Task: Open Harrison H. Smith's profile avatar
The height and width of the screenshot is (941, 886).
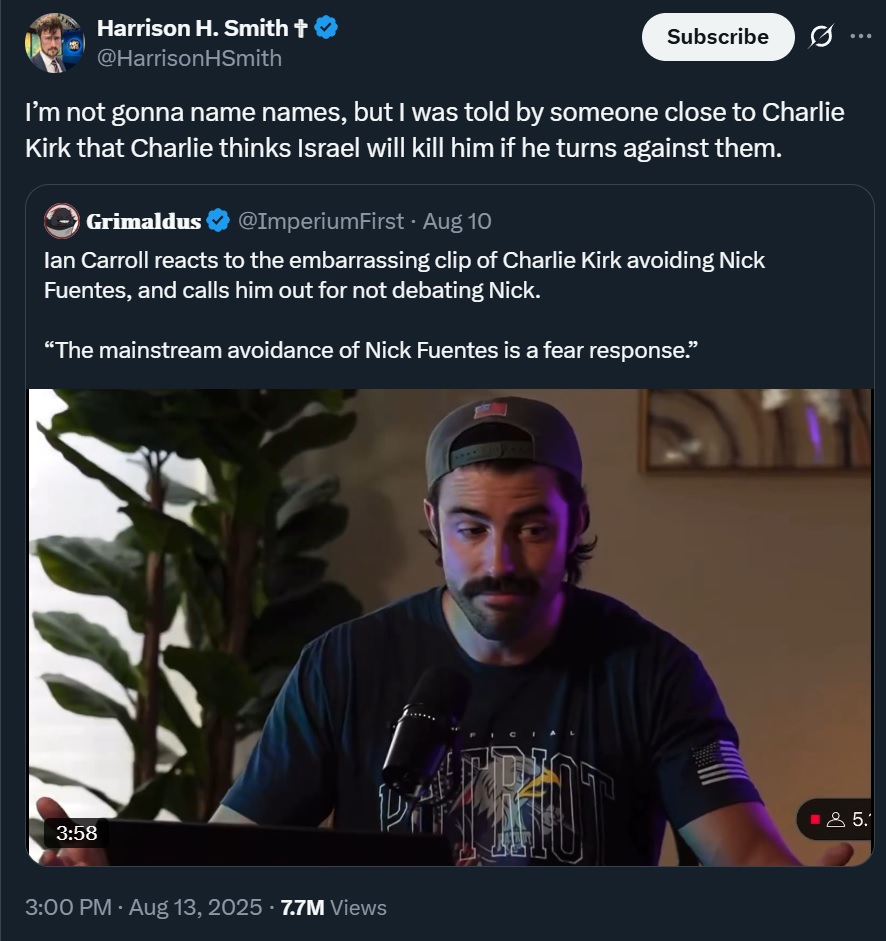Action: [55, 43]
